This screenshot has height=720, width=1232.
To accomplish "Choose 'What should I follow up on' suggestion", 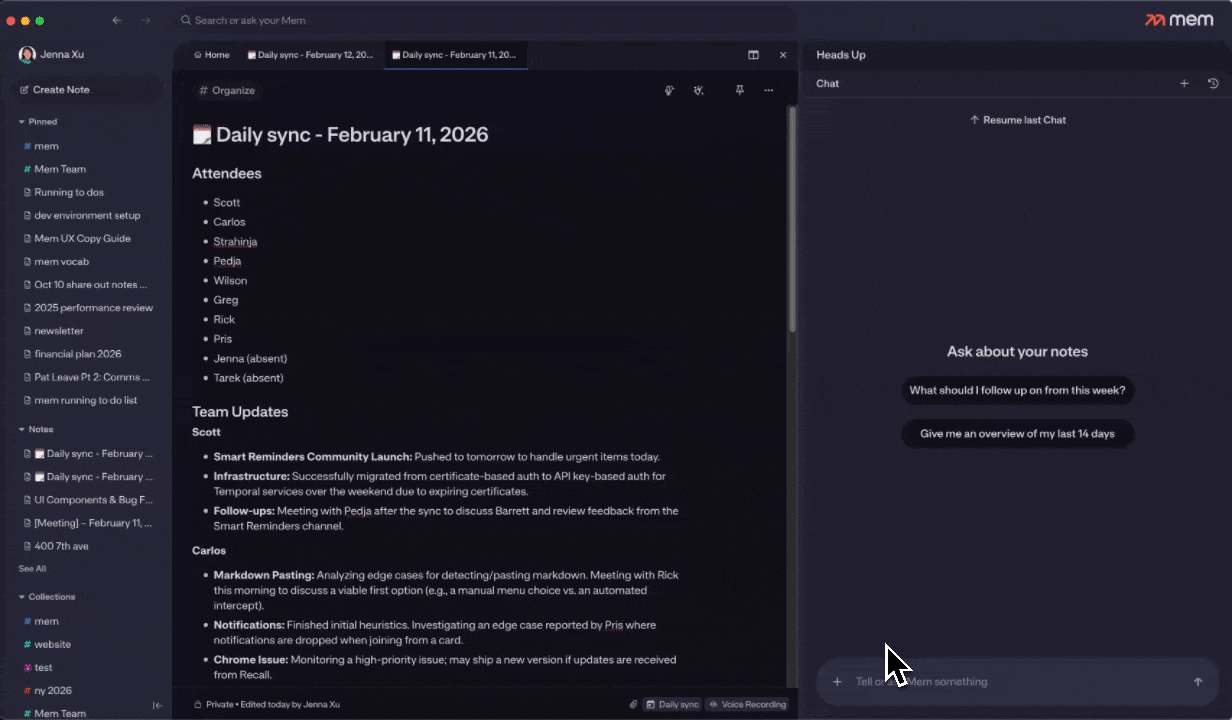I will click(1017, 391).
